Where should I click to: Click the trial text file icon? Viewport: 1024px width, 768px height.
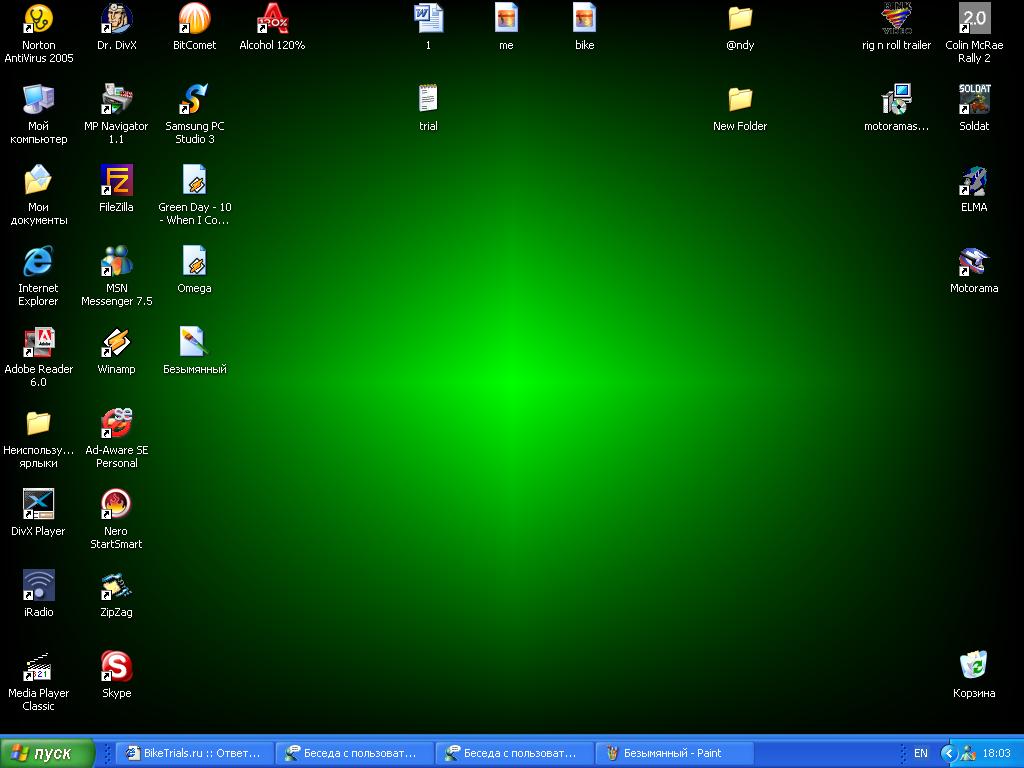(x=428, y=100)
